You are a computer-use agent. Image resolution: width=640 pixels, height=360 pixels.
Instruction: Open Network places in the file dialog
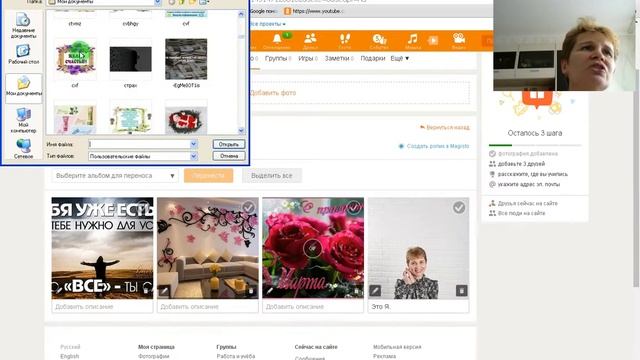point(23,149)
